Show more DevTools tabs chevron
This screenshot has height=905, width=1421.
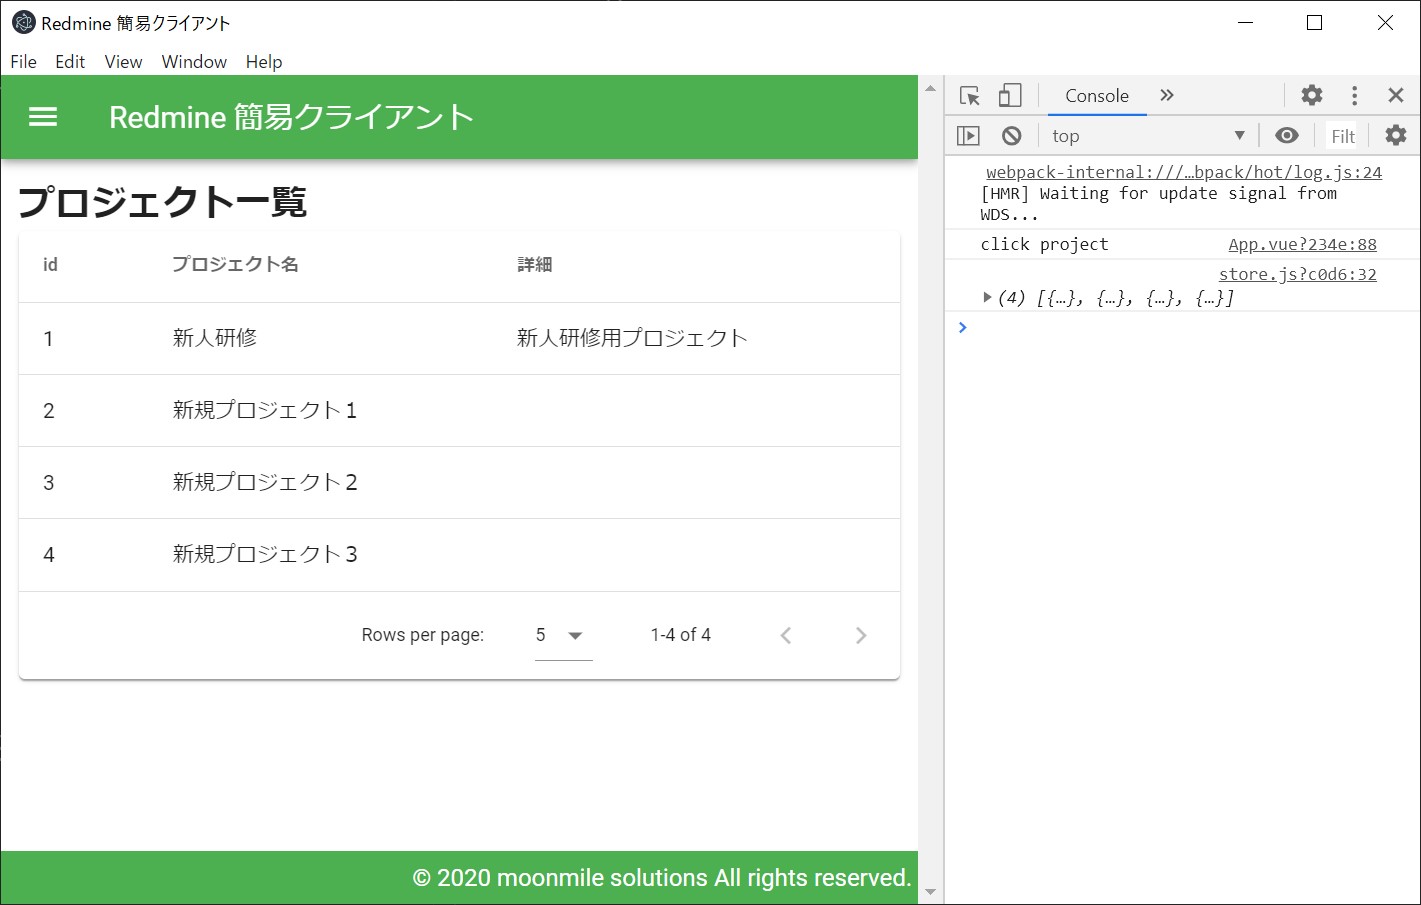1166,96
